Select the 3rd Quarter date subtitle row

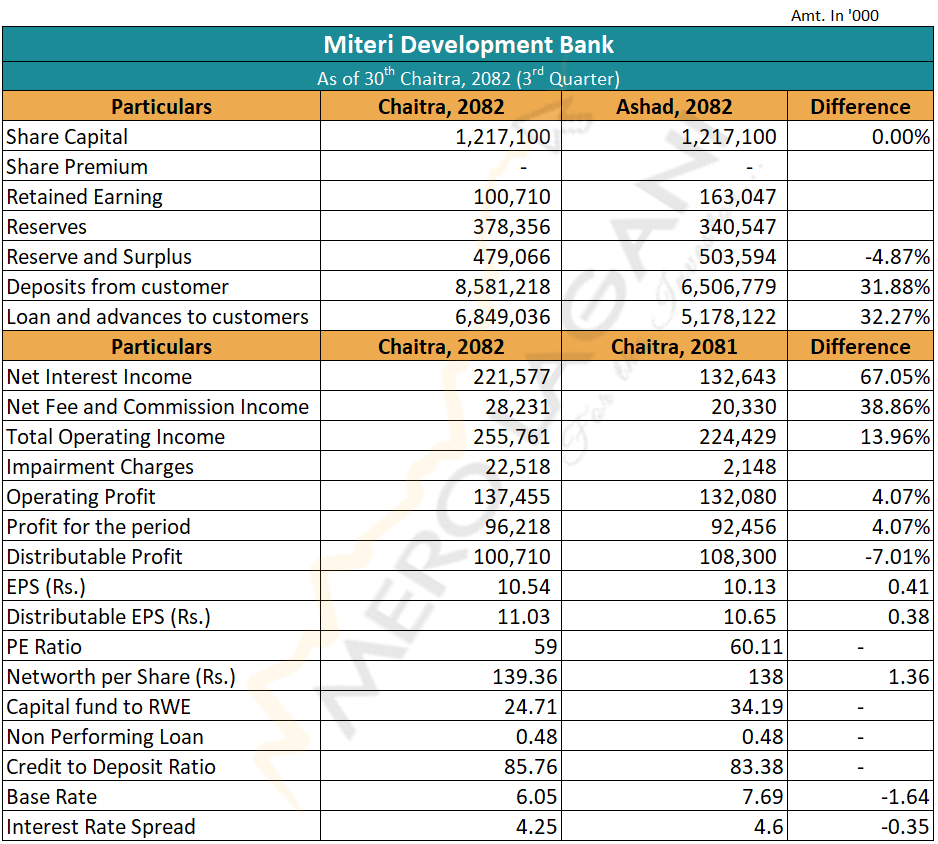[468, 77]
